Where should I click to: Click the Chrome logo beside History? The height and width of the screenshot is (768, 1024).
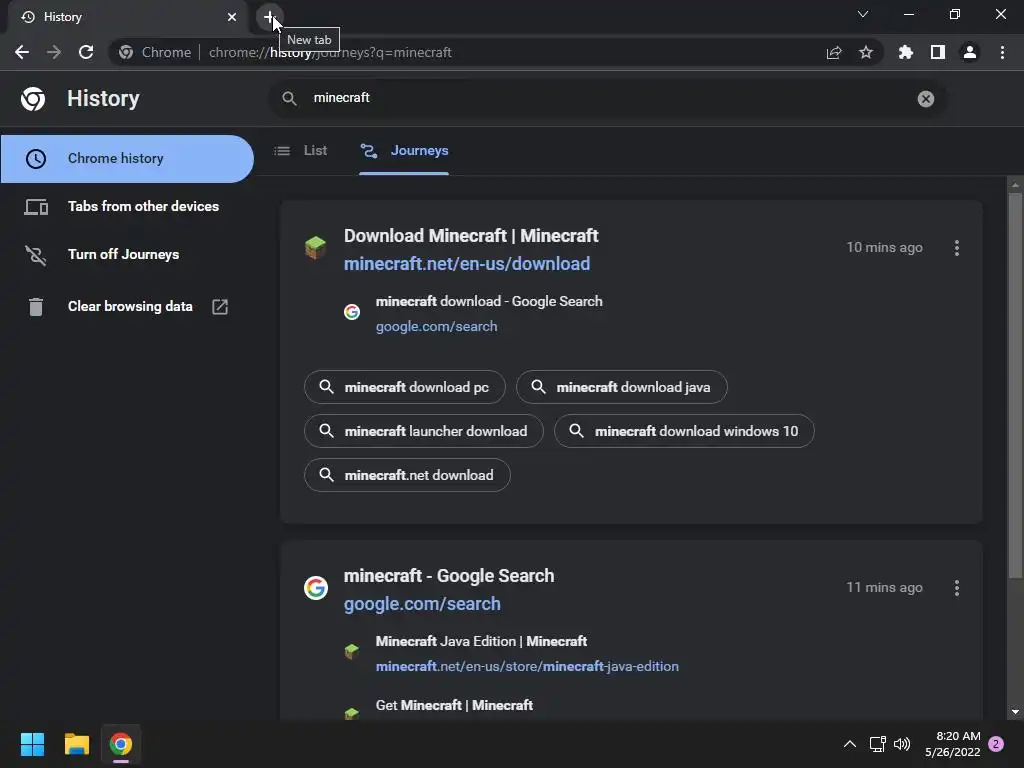(x=33, y=99)
